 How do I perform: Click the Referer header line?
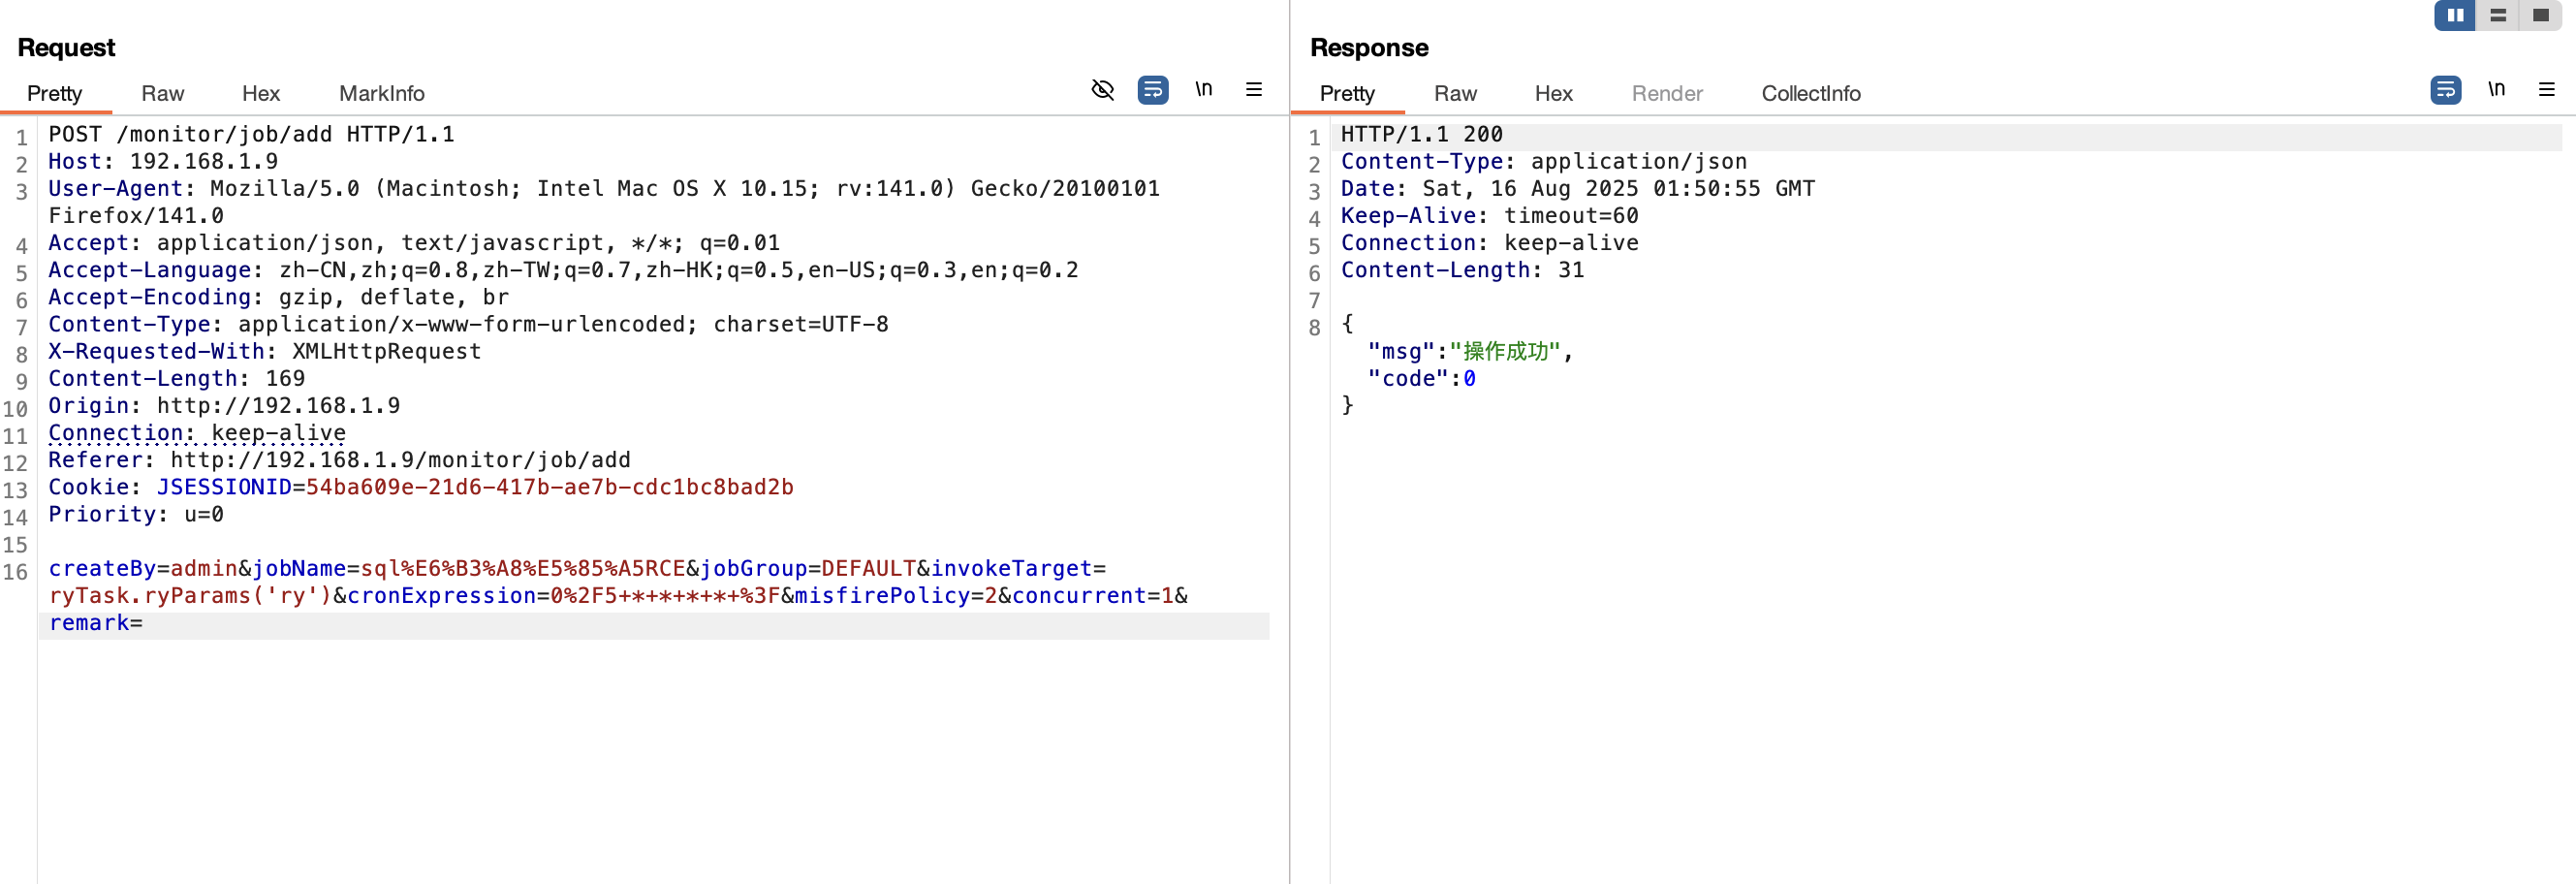pos(339,460)
